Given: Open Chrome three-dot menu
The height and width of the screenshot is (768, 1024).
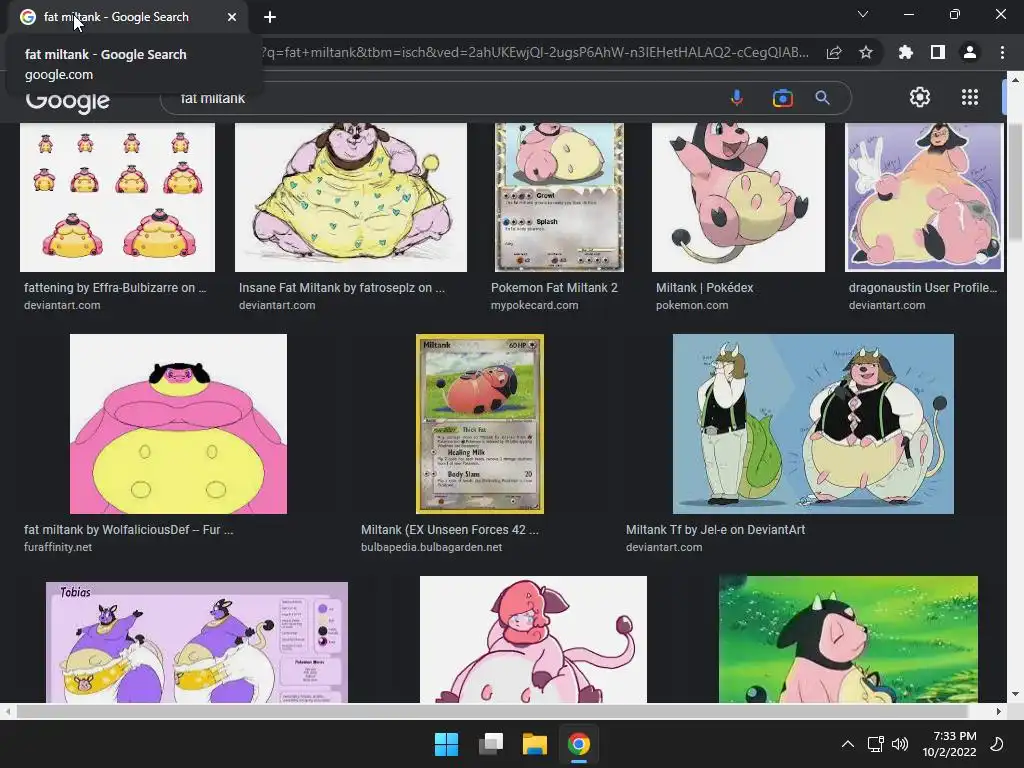Looking at the screenshot, I should click(1002, 52).
